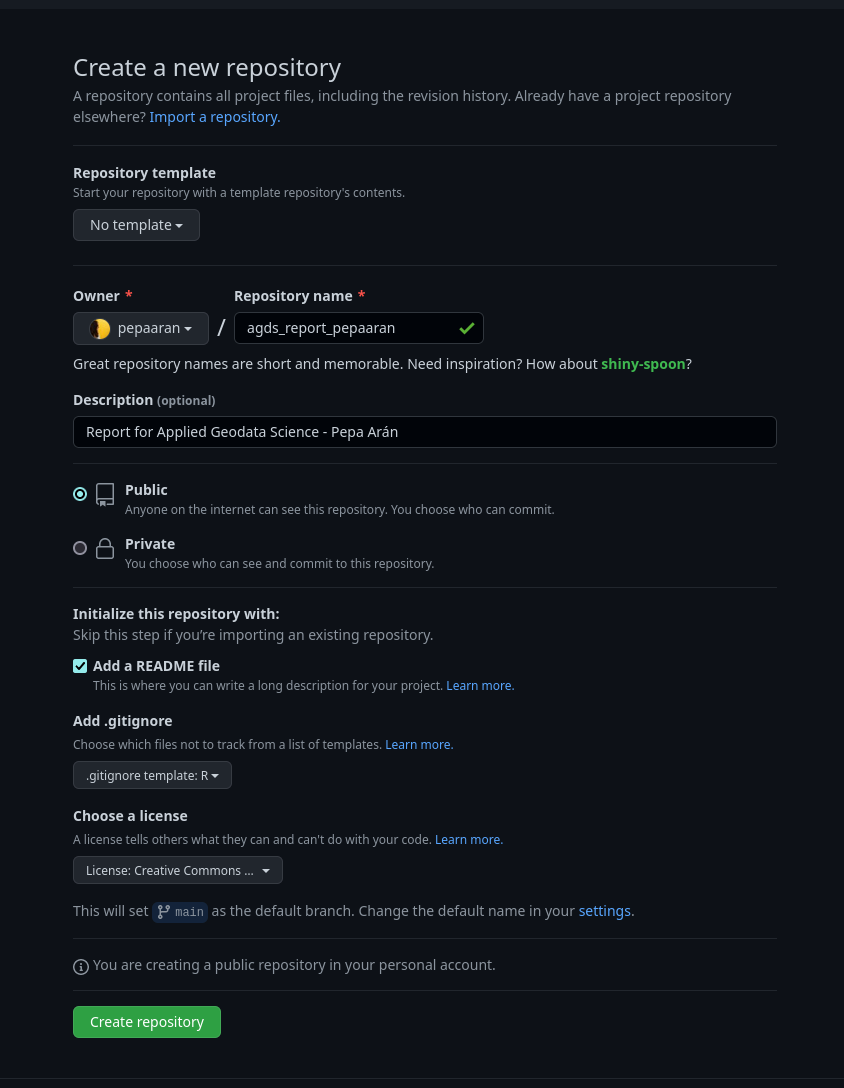The width and height of the screenshot is (844, 1088).
Task: Click the info circle icon near the repository notice
Action: coord(81,966)
